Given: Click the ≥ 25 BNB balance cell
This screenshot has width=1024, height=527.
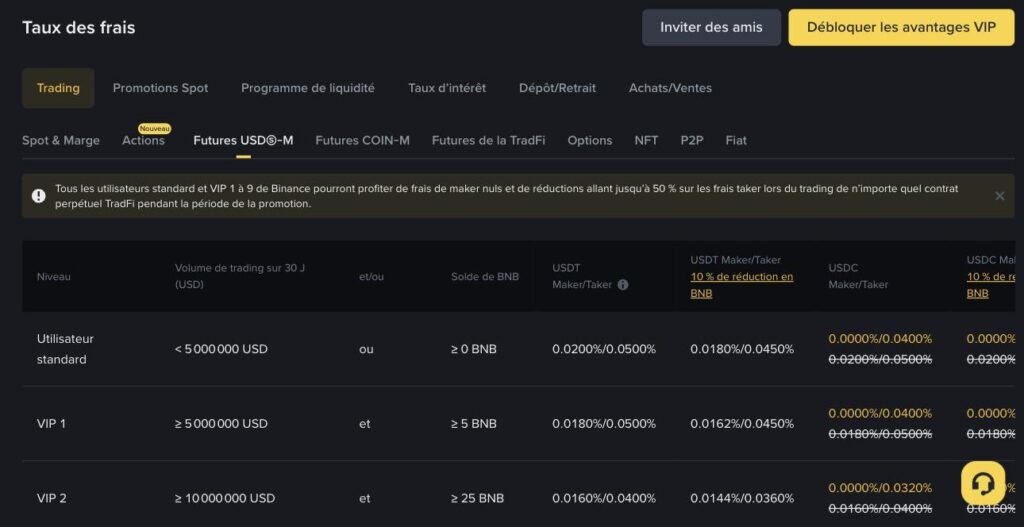Looking at the screenshot, I should tap(477, 498).
